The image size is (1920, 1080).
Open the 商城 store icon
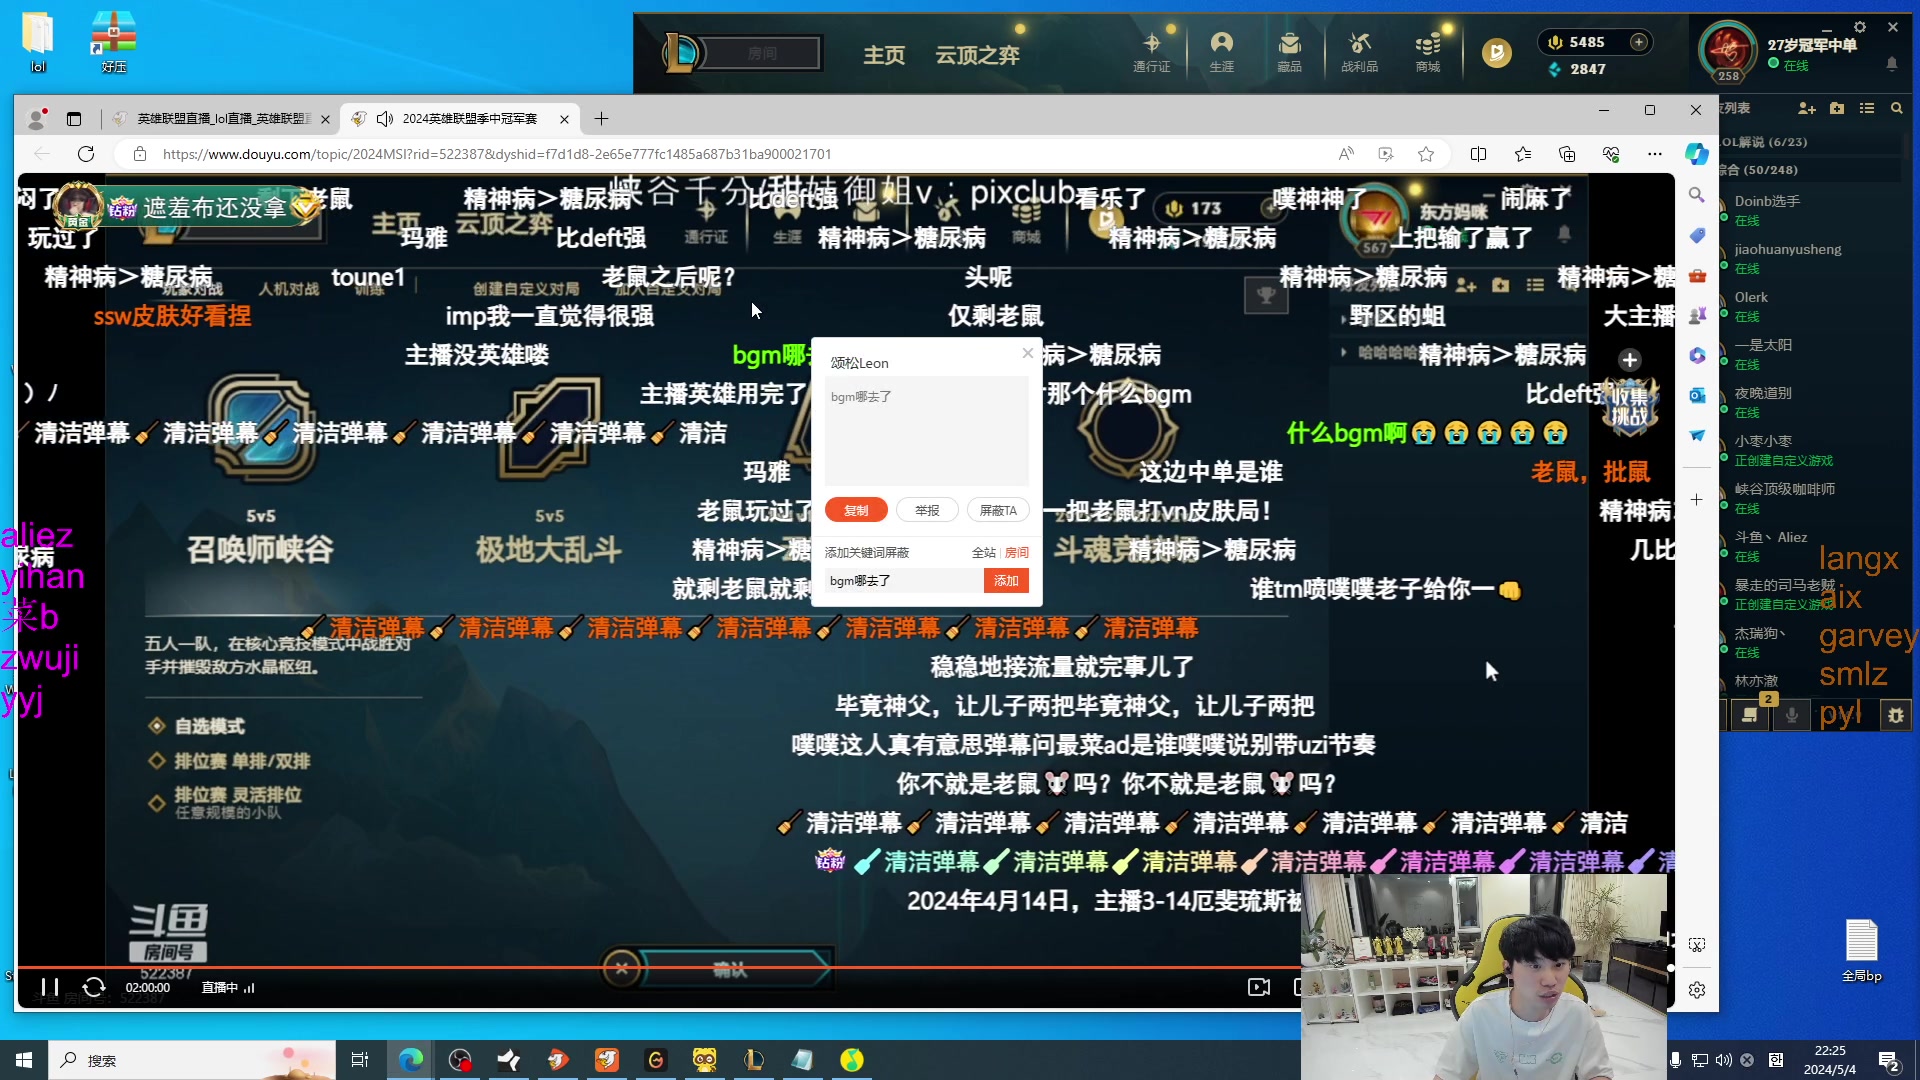pos(1428,52)
